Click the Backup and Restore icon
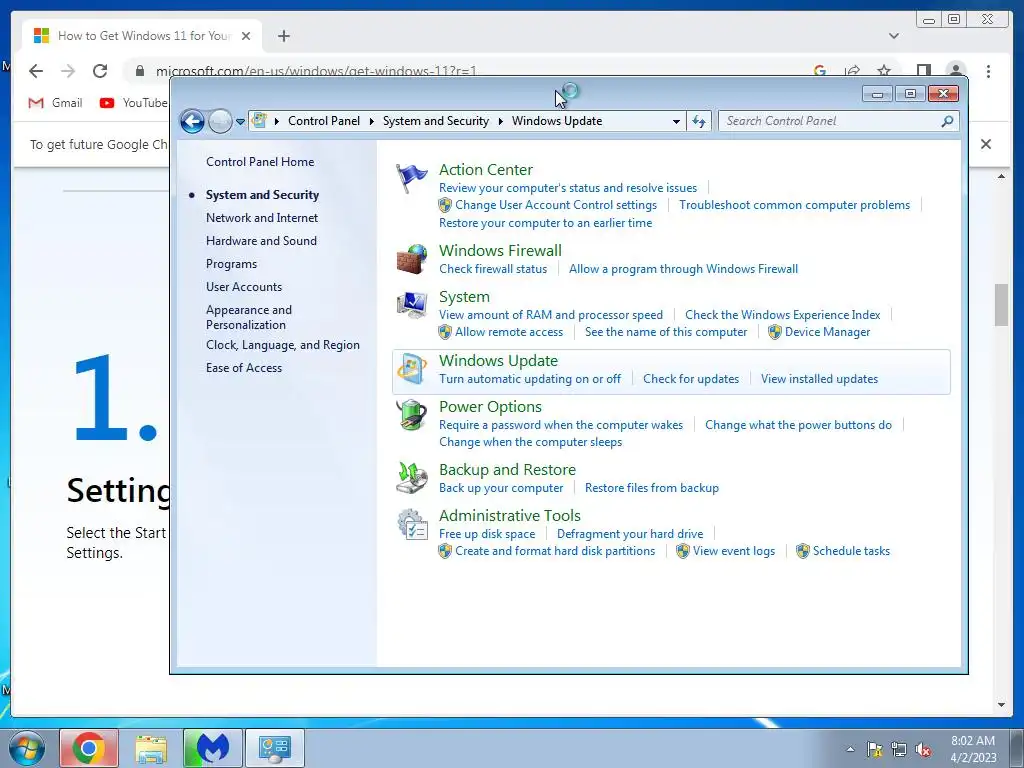This screenshot has height=768, width=1024. coord(411,478)
